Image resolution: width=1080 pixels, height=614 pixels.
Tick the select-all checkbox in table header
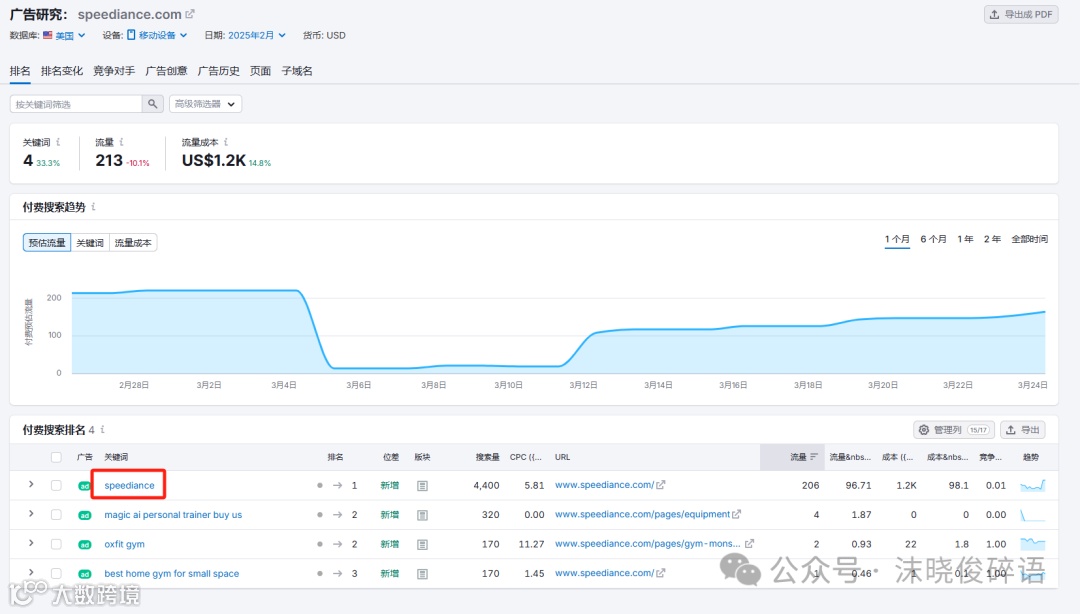56,457
